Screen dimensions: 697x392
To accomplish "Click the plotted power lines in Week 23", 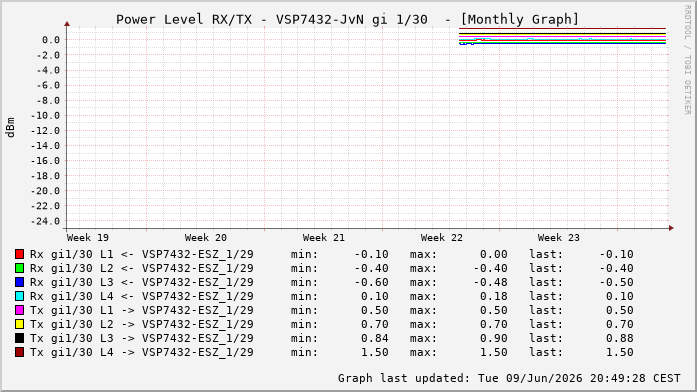I will coord(562,36).
